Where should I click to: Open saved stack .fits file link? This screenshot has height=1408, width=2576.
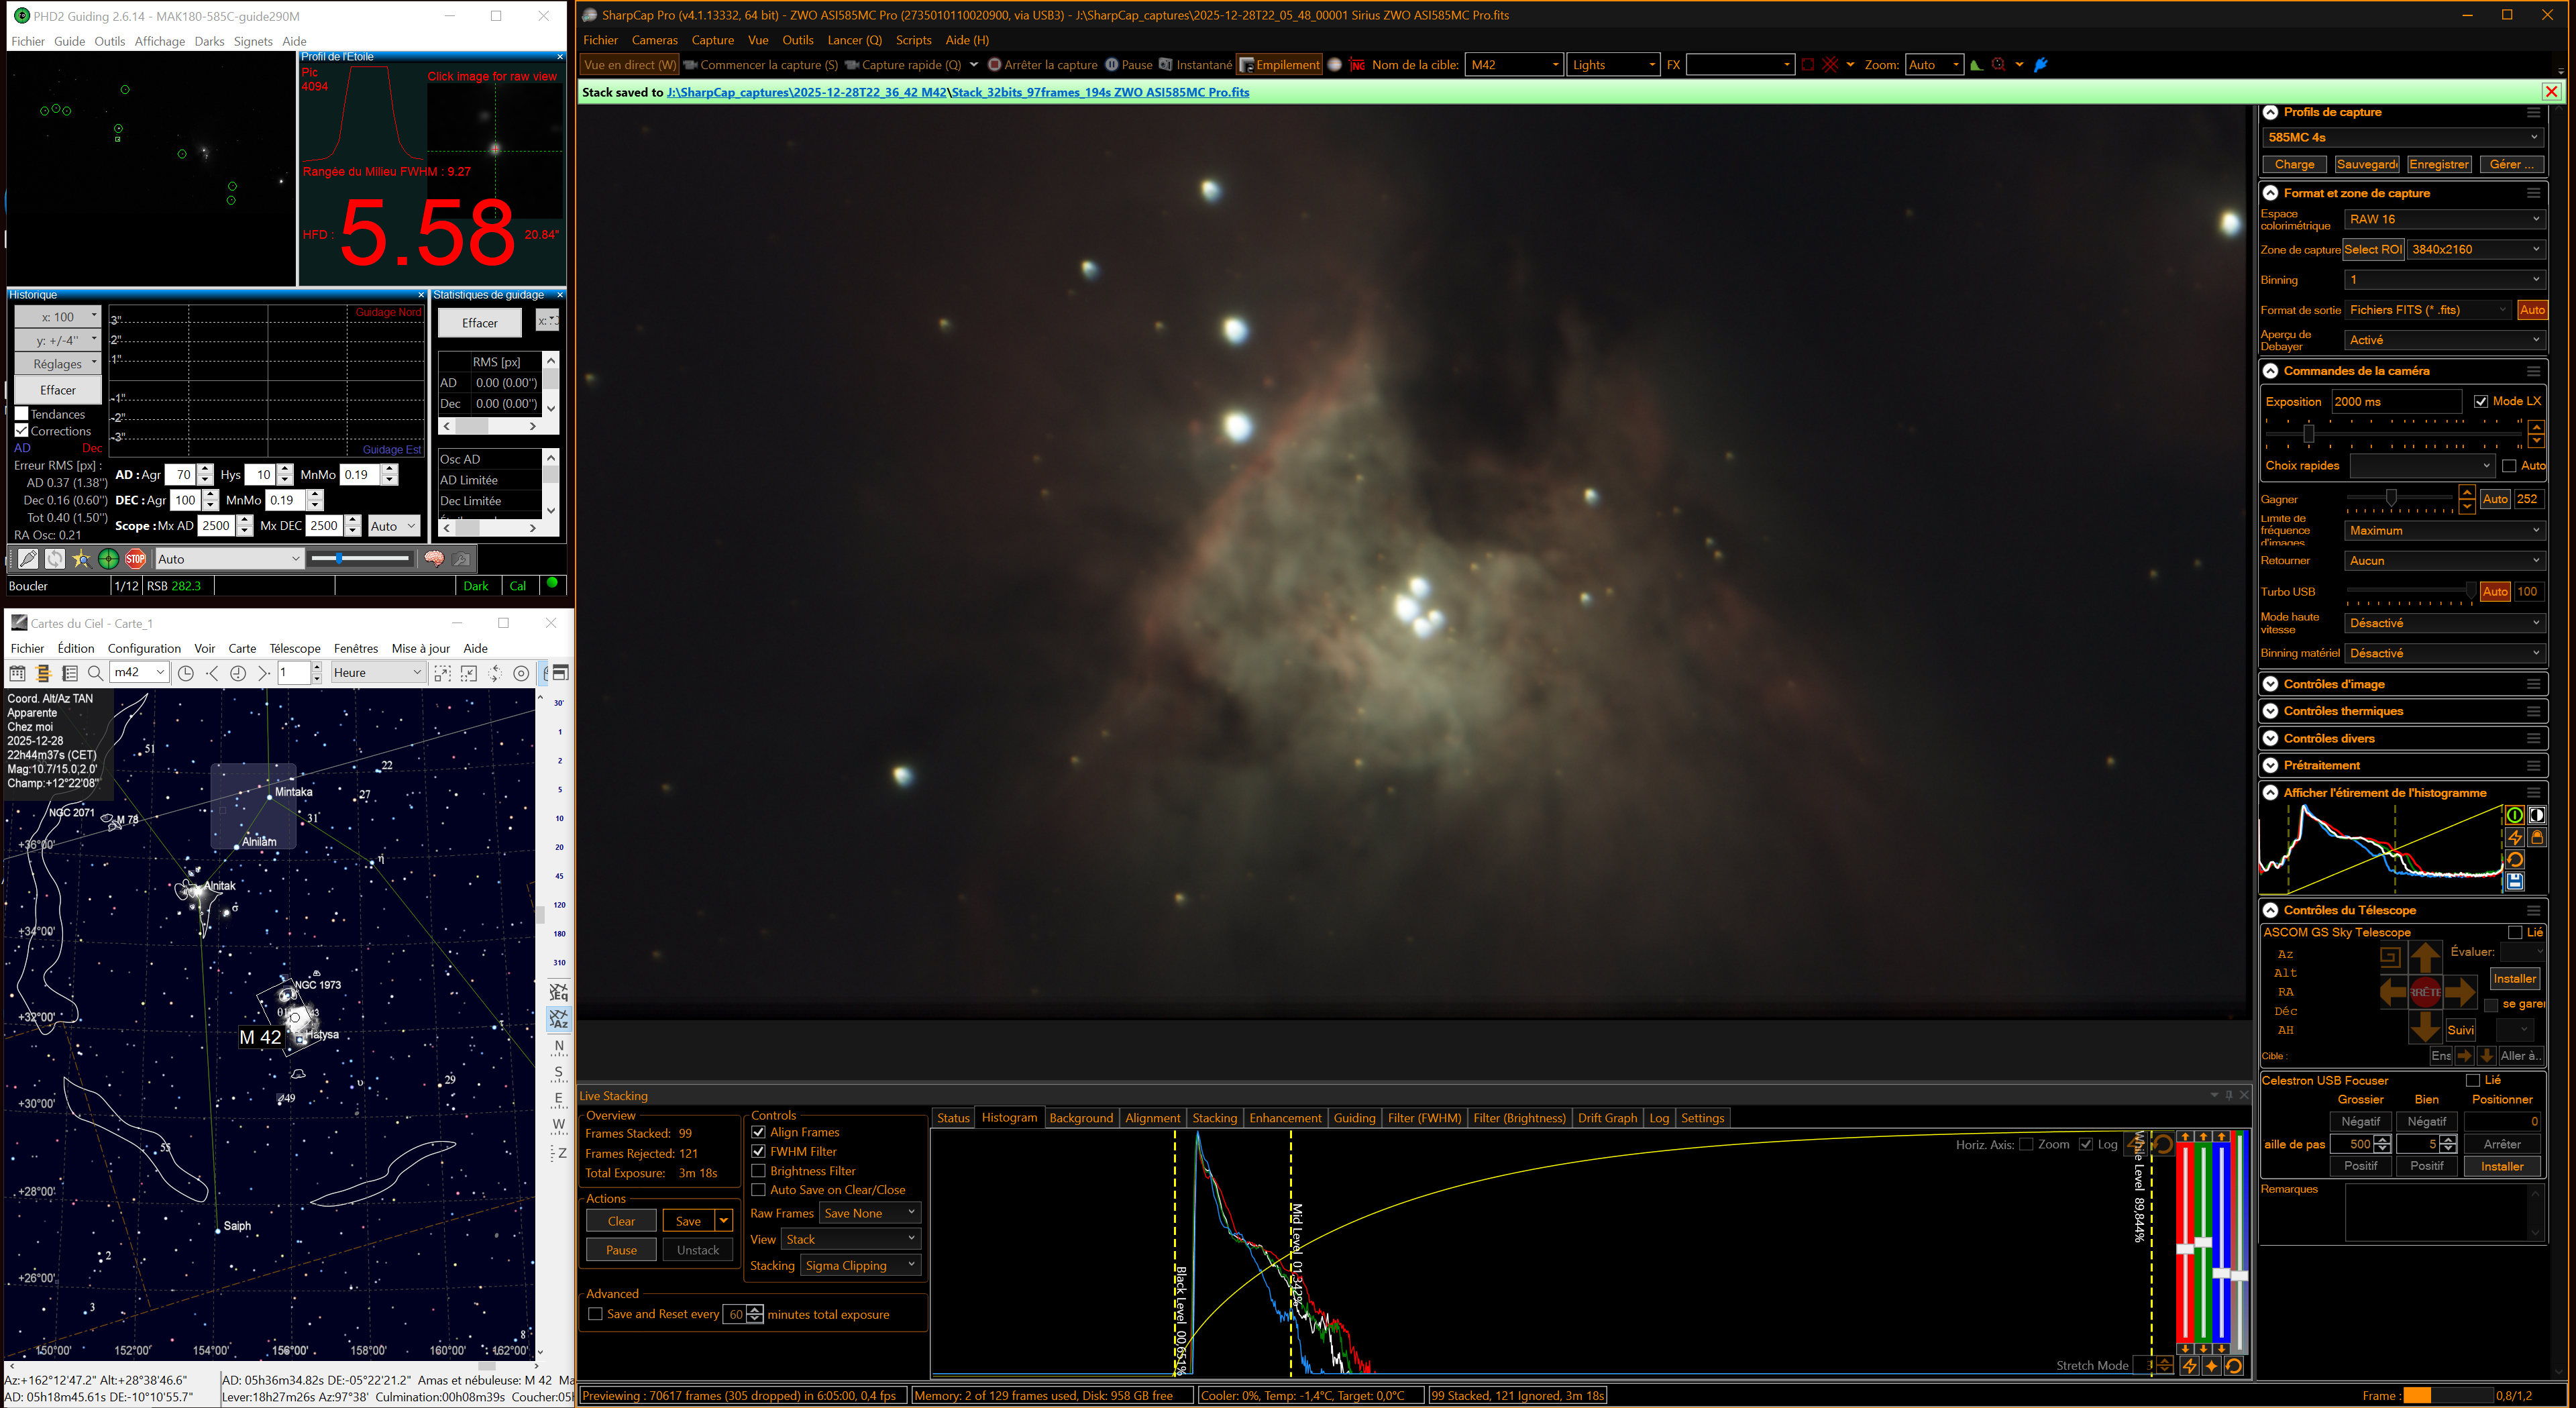(x=1100, y=92)
